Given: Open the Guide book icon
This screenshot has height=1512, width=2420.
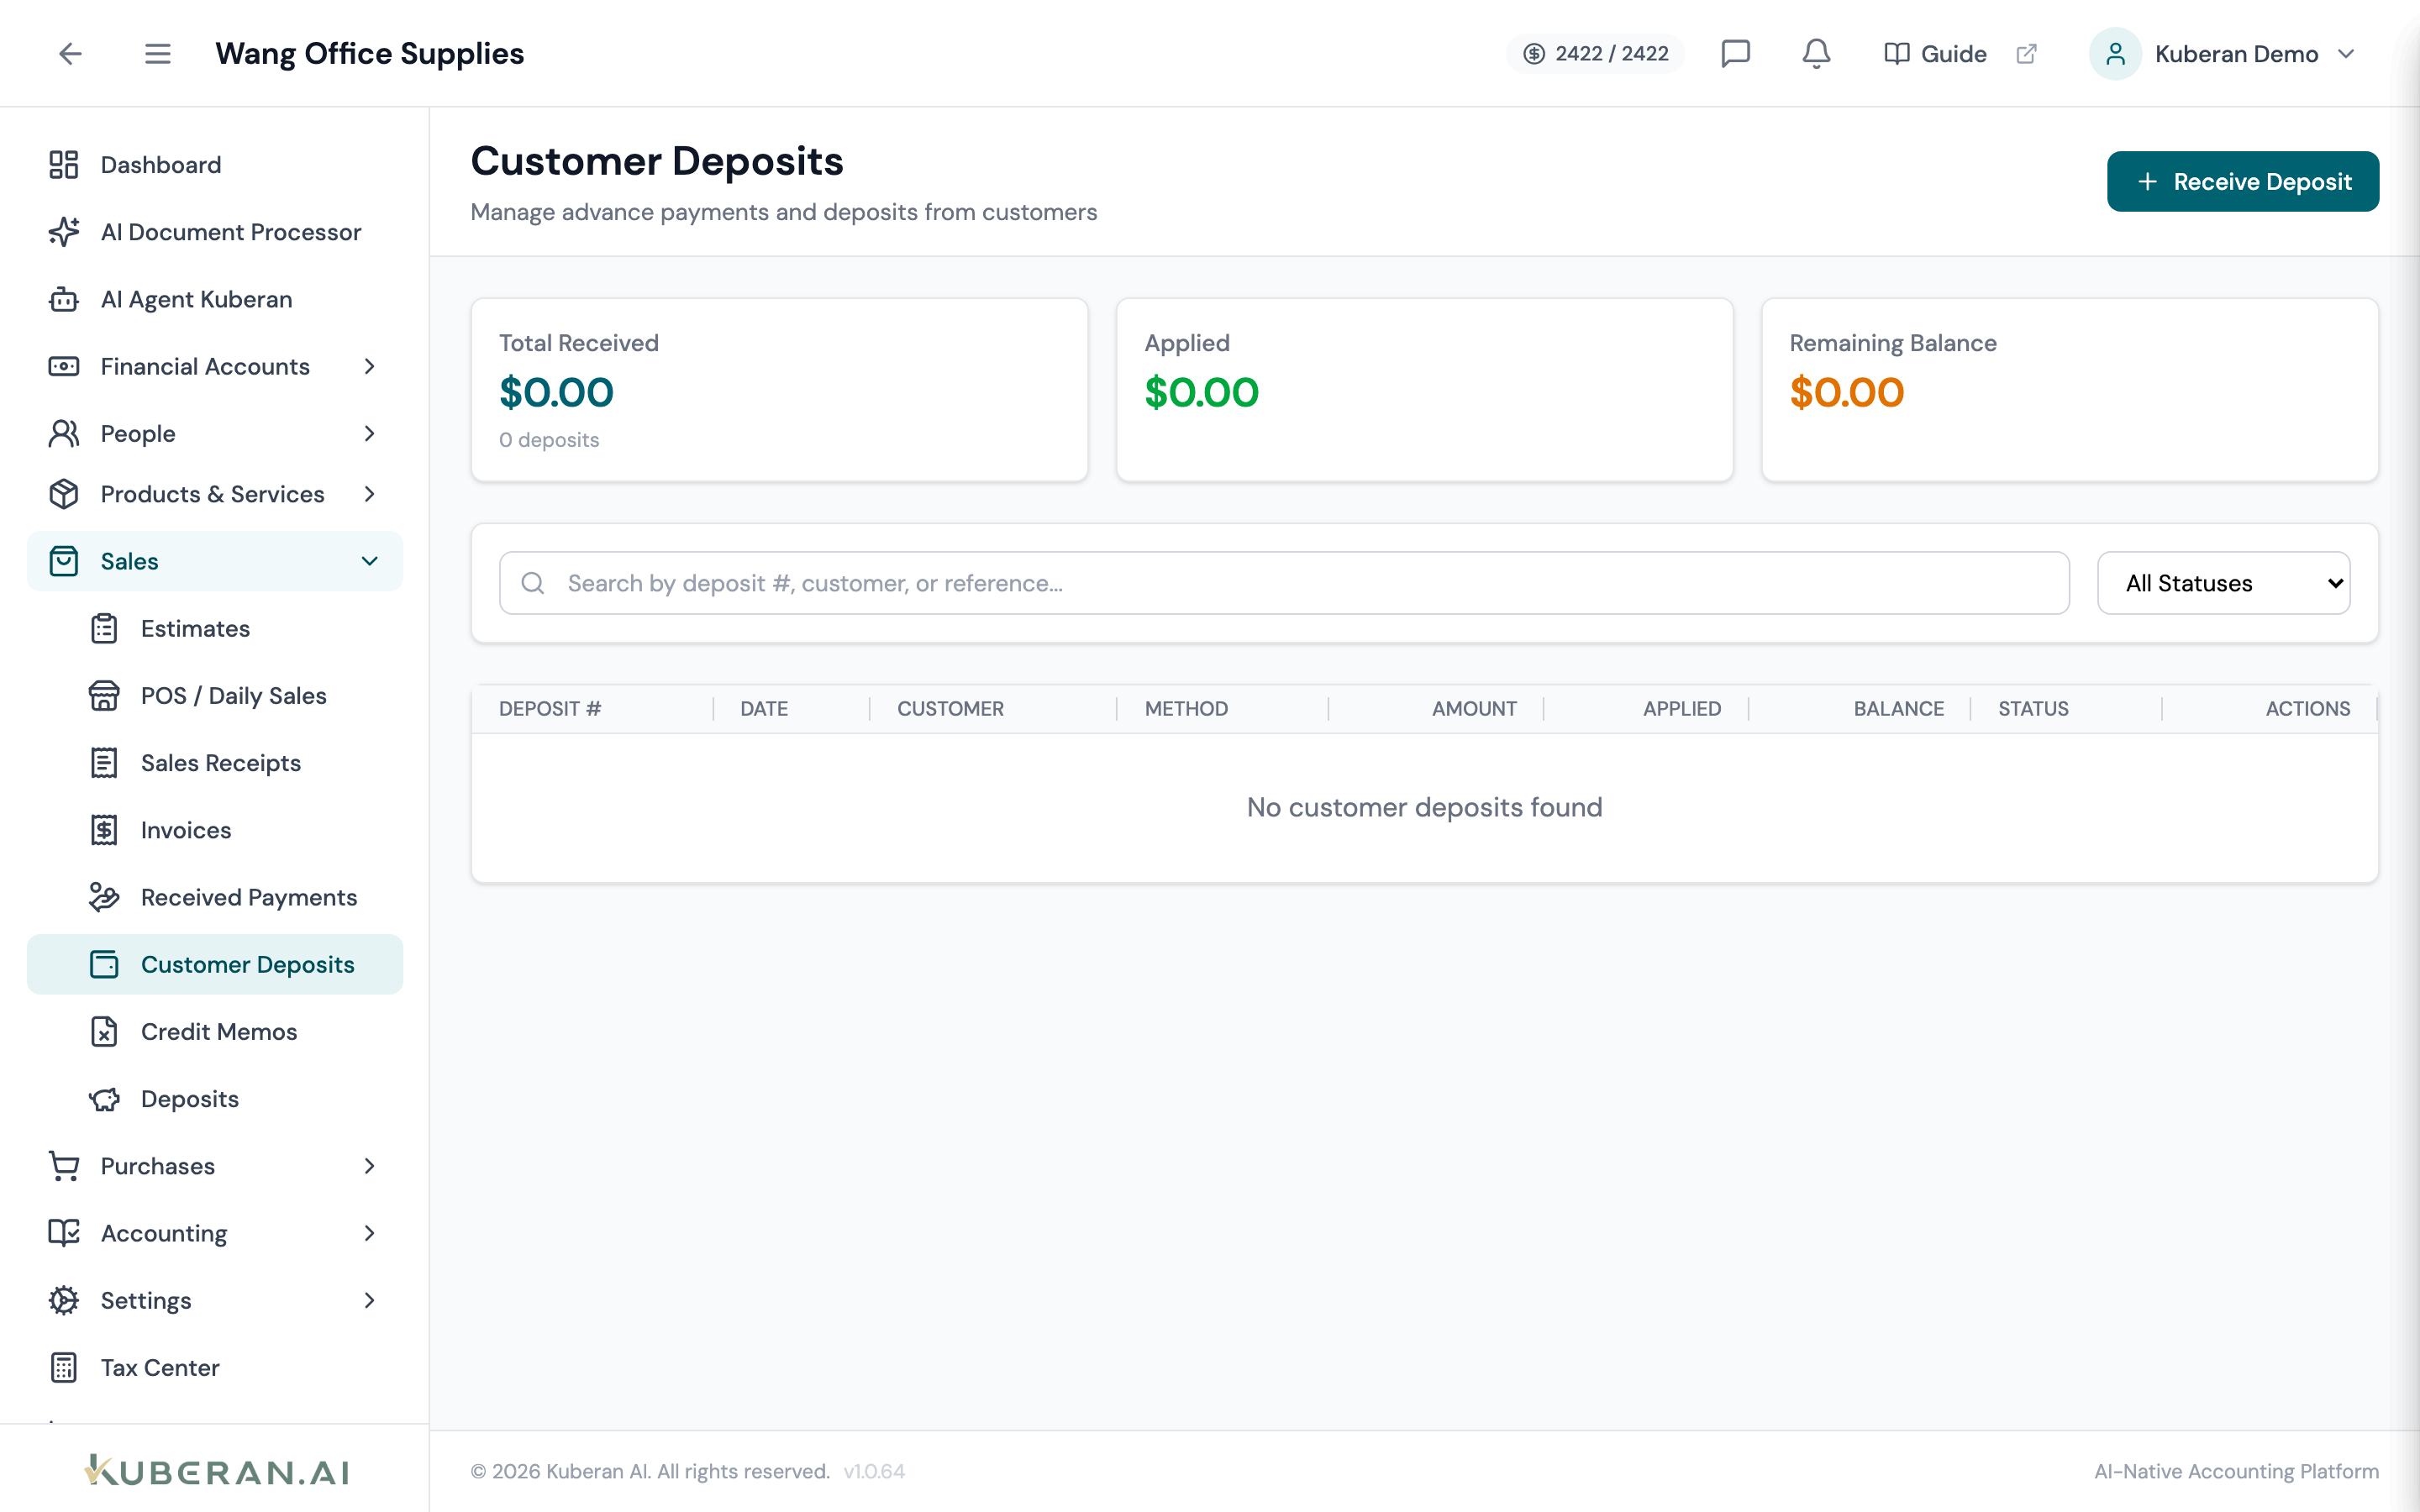Looking at the screenshot, I should [1896, 54].
